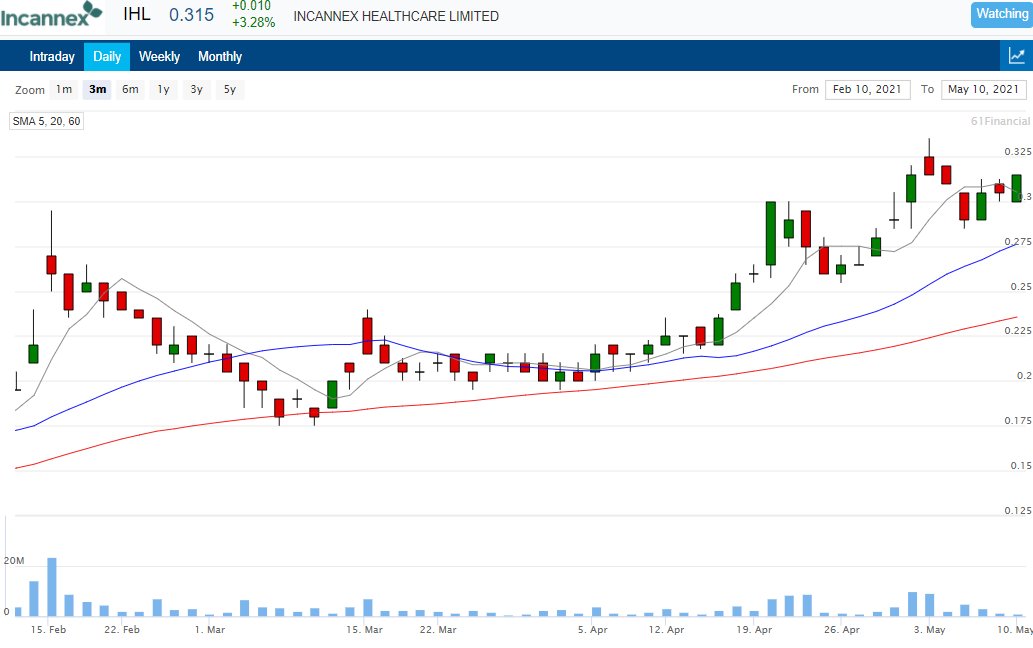1033x648 pixels.
Task: Edit the To date field
Action: point(984,90)
